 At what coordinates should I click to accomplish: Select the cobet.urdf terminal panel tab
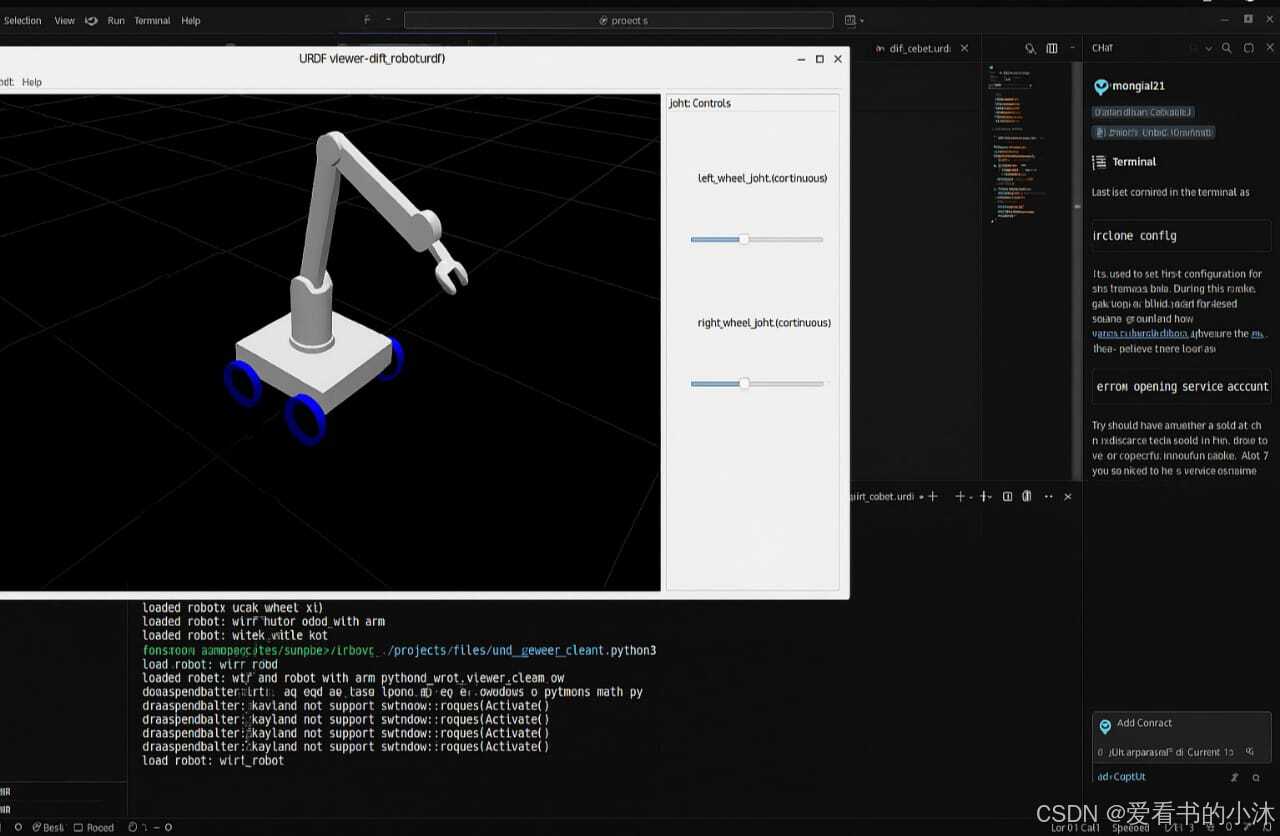882,496
